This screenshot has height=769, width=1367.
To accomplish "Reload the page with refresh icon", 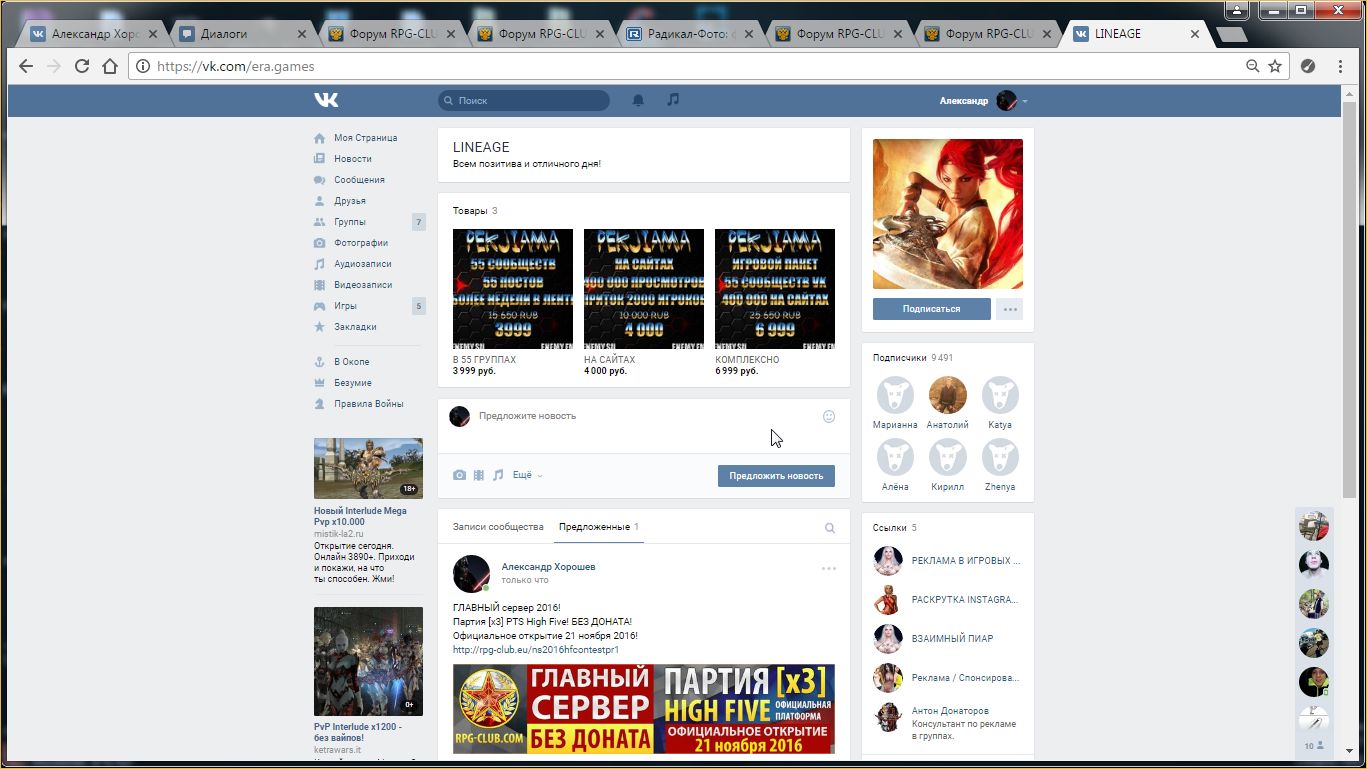I will point(82,66).
